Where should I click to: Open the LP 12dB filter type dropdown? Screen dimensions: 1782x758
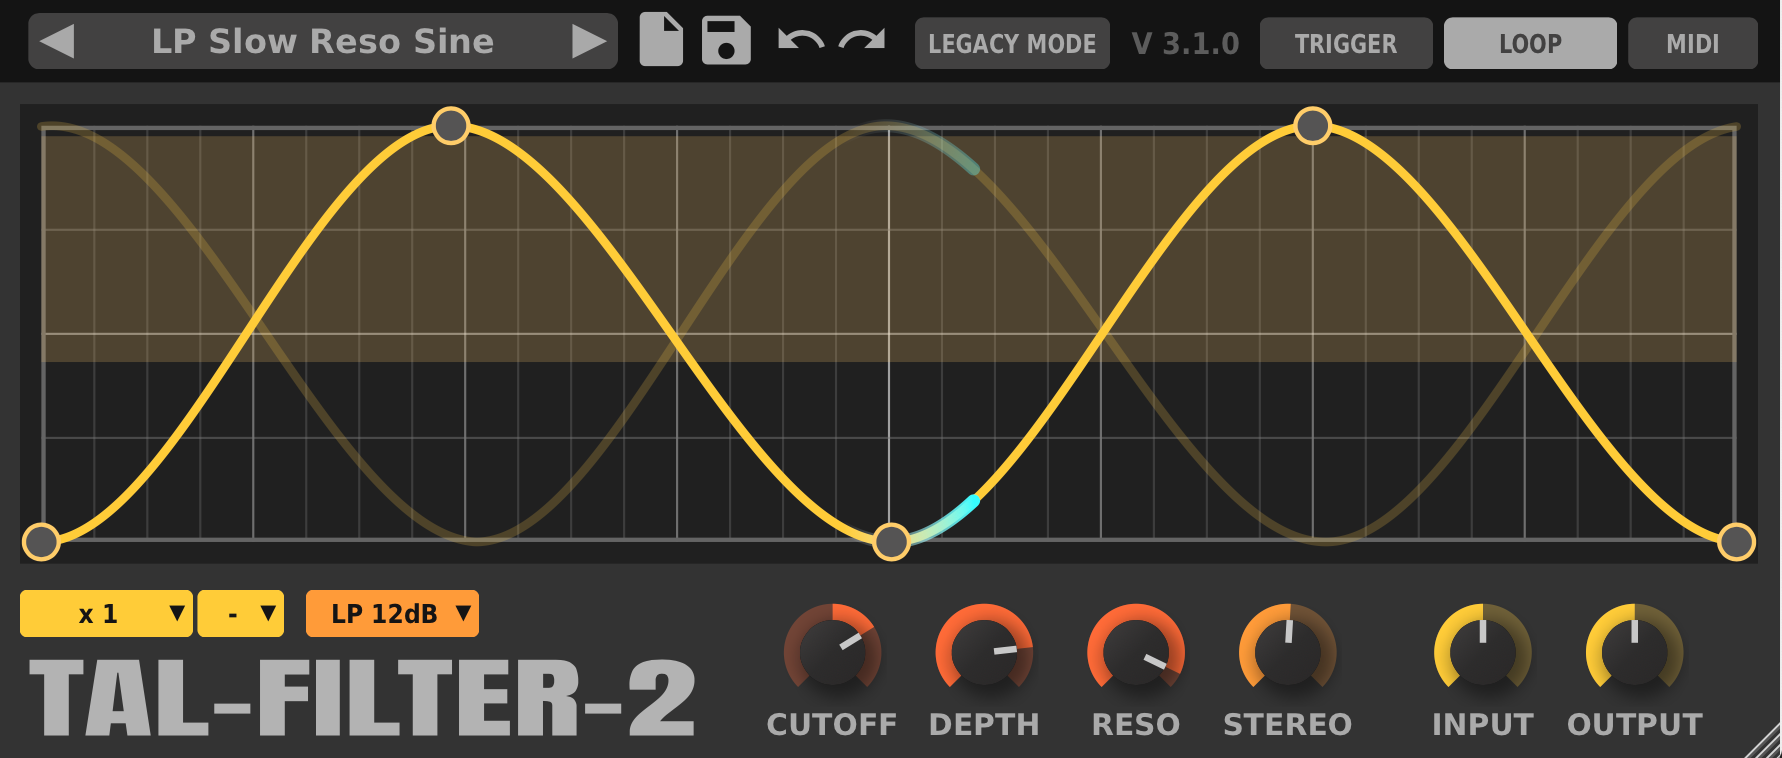click(392, 613)
